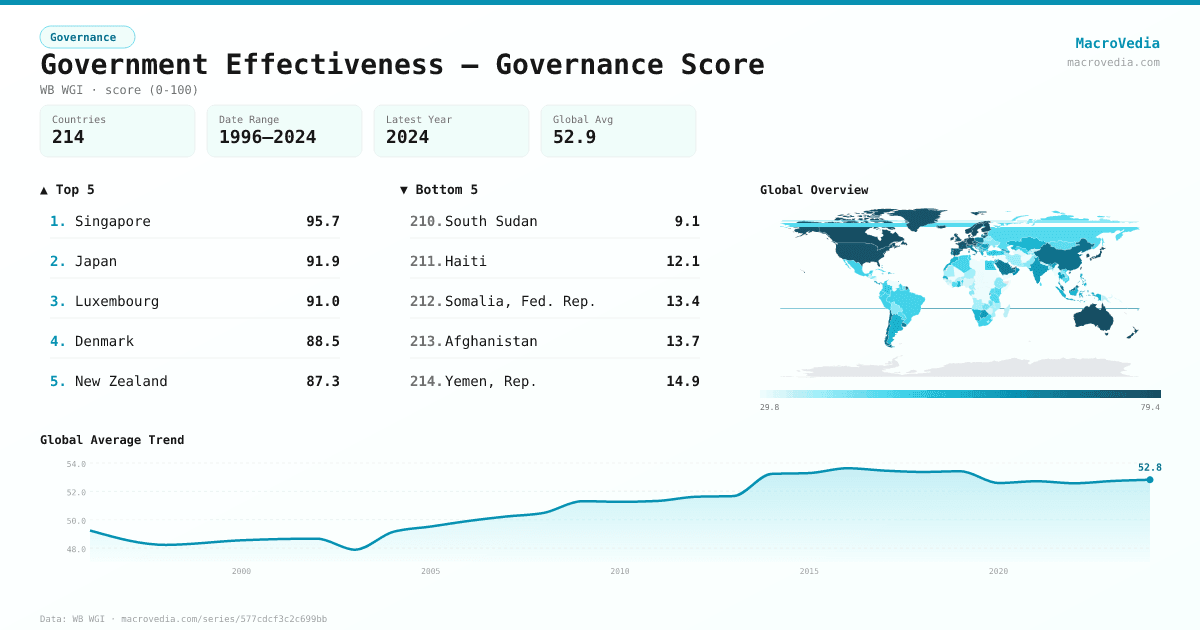Click Yemen's score 14.9

point(683,381)
